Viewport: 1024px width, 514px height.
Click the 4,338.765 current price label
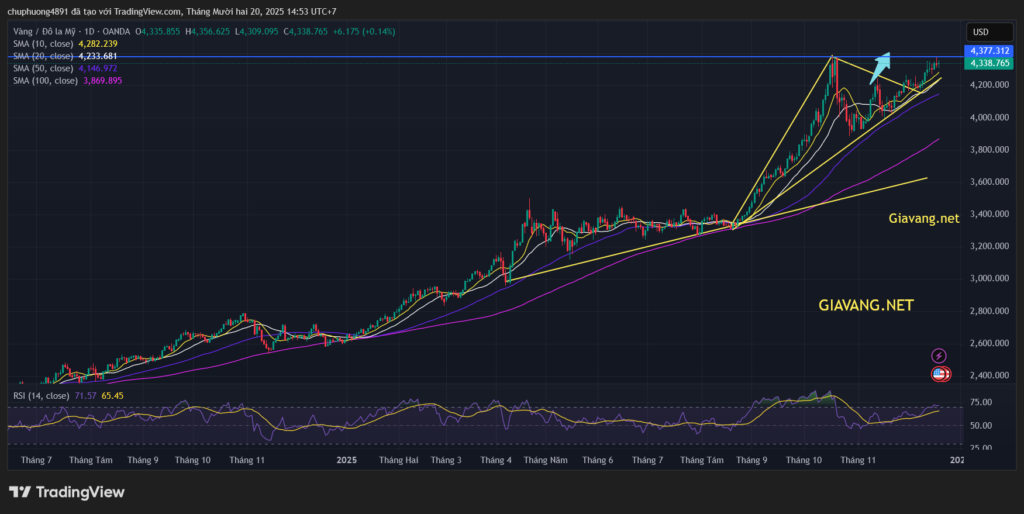[988, 63]
